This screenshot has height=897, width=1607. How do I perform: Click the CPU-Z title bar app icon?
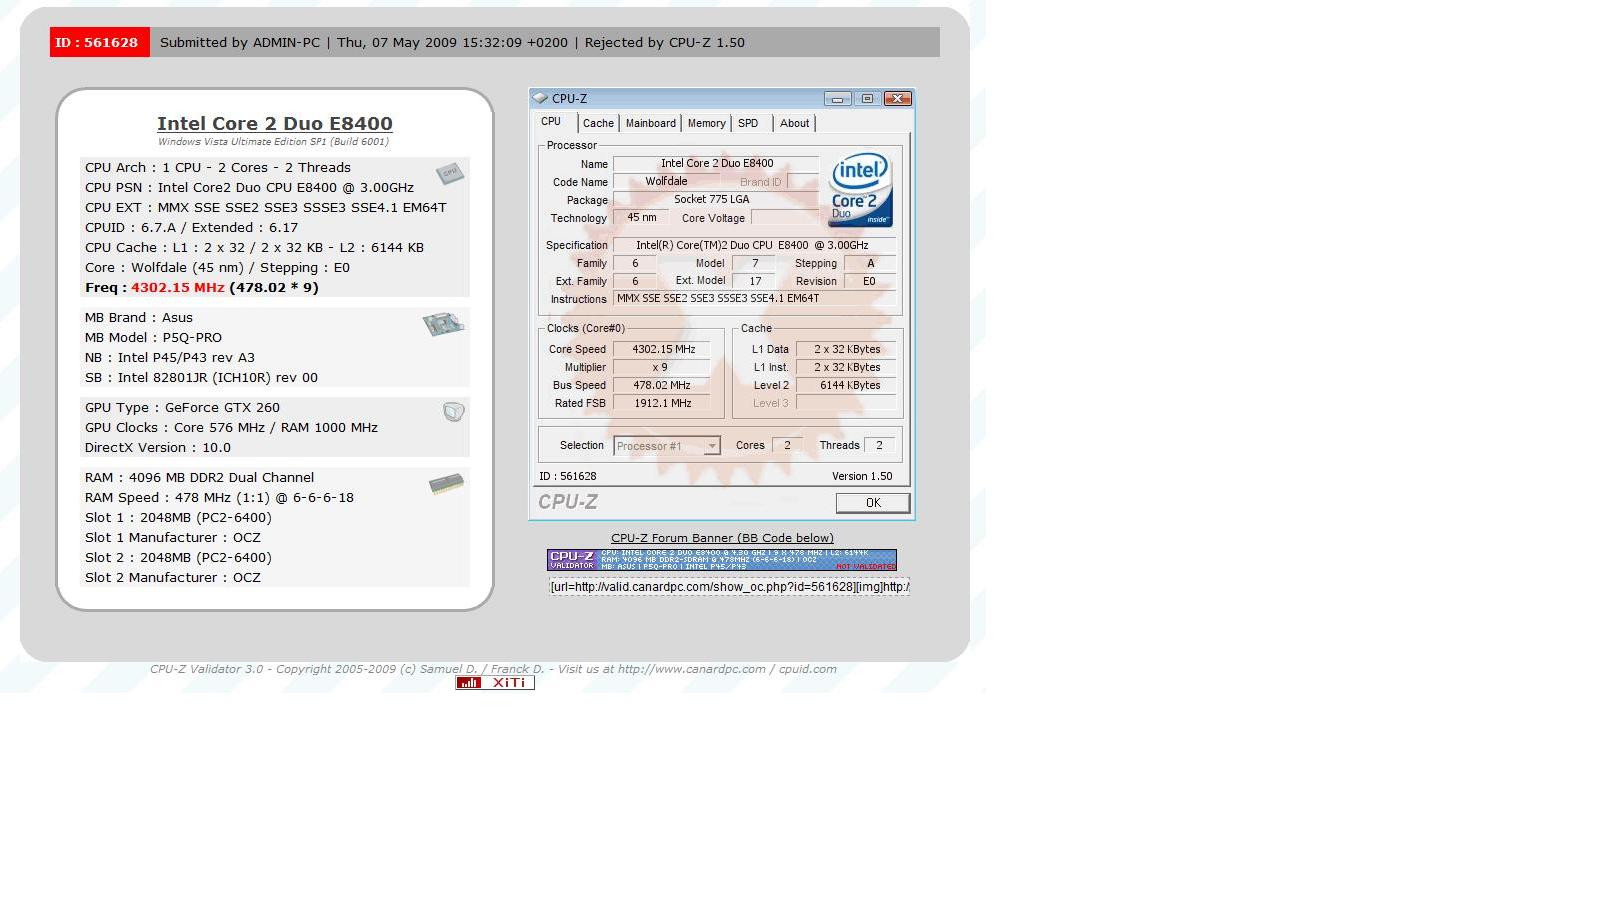click(541, 98)
